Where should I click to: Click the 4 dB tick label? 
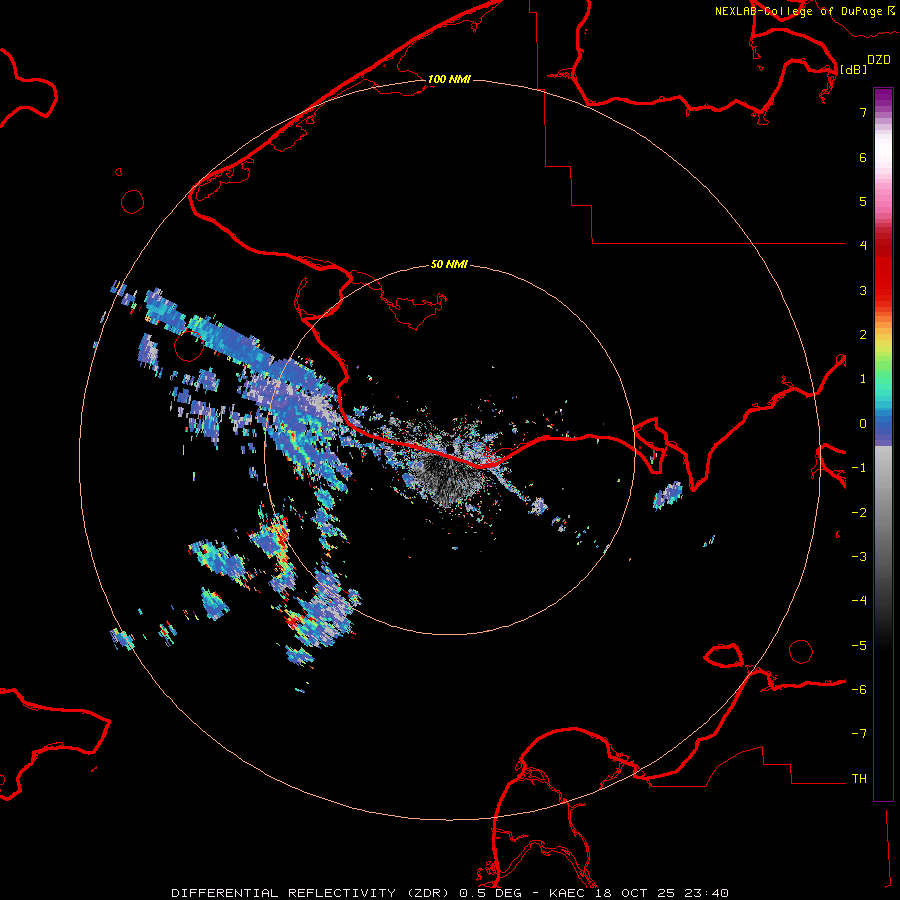click(x=863, y=246)
